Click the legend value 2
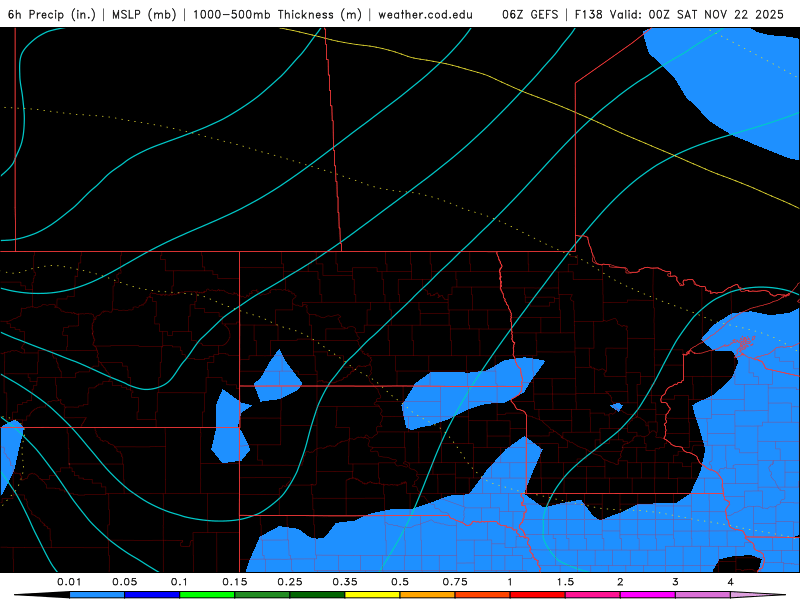Image resolution: width=800 pixels, height=600 pixels. click(620, 582)
